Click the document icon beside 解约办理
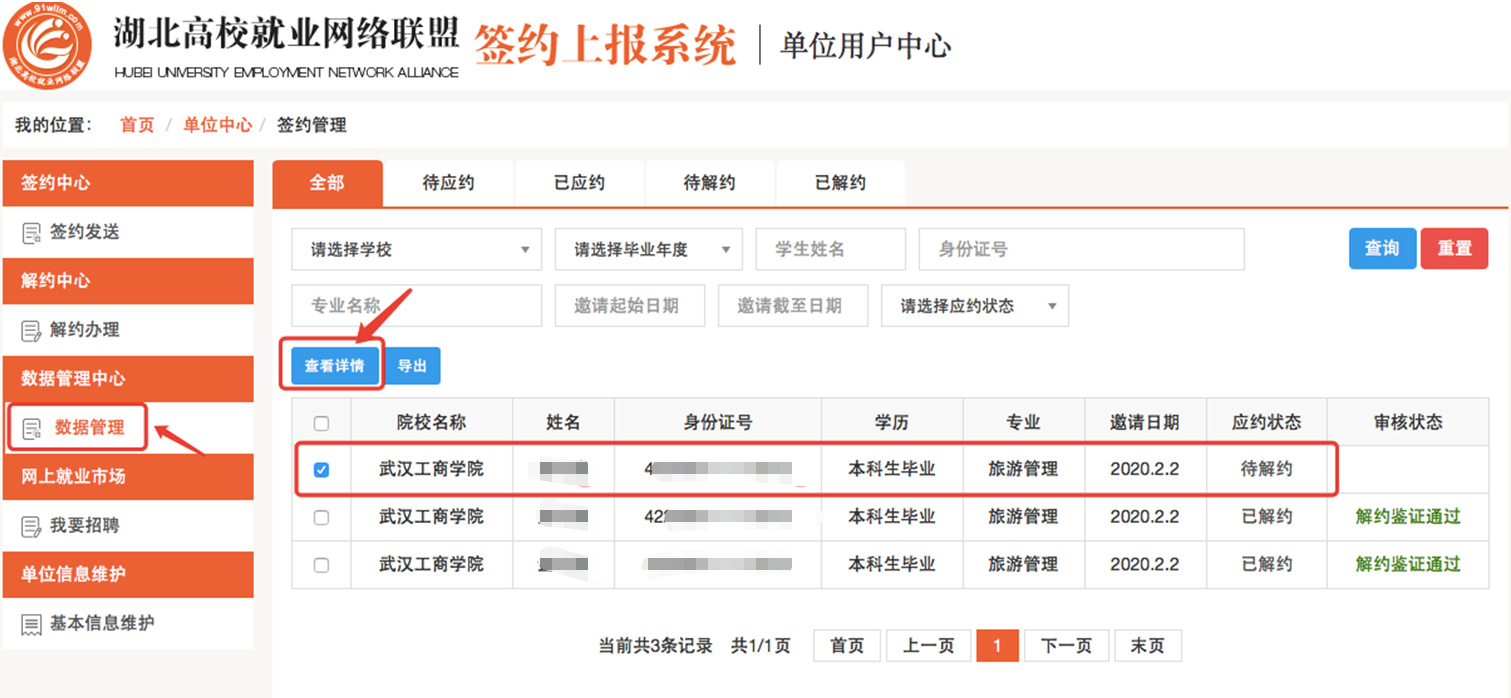Image resolution: width=1511 pixels, height=698 pixels. [x=32, y=331]
